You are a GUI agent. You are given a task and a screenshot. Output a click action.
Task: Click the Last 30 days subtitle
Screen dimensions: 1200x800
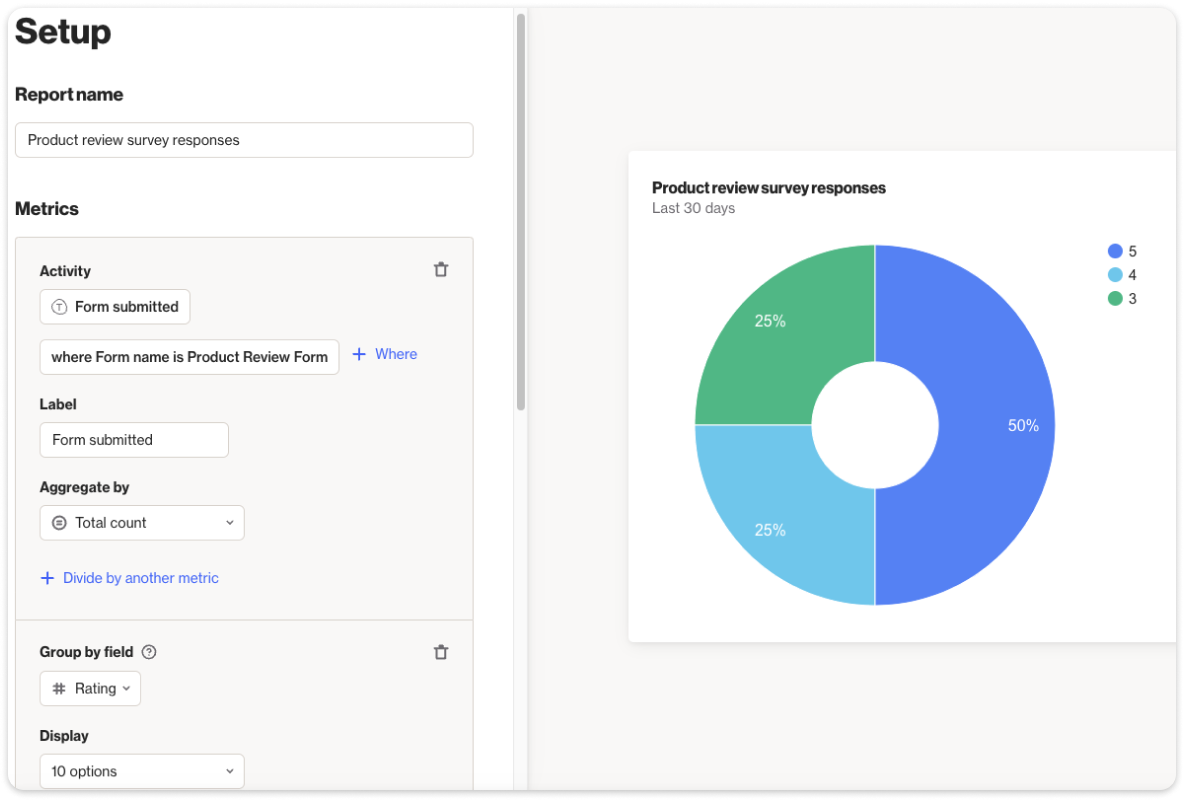click(x=693, y=209)
